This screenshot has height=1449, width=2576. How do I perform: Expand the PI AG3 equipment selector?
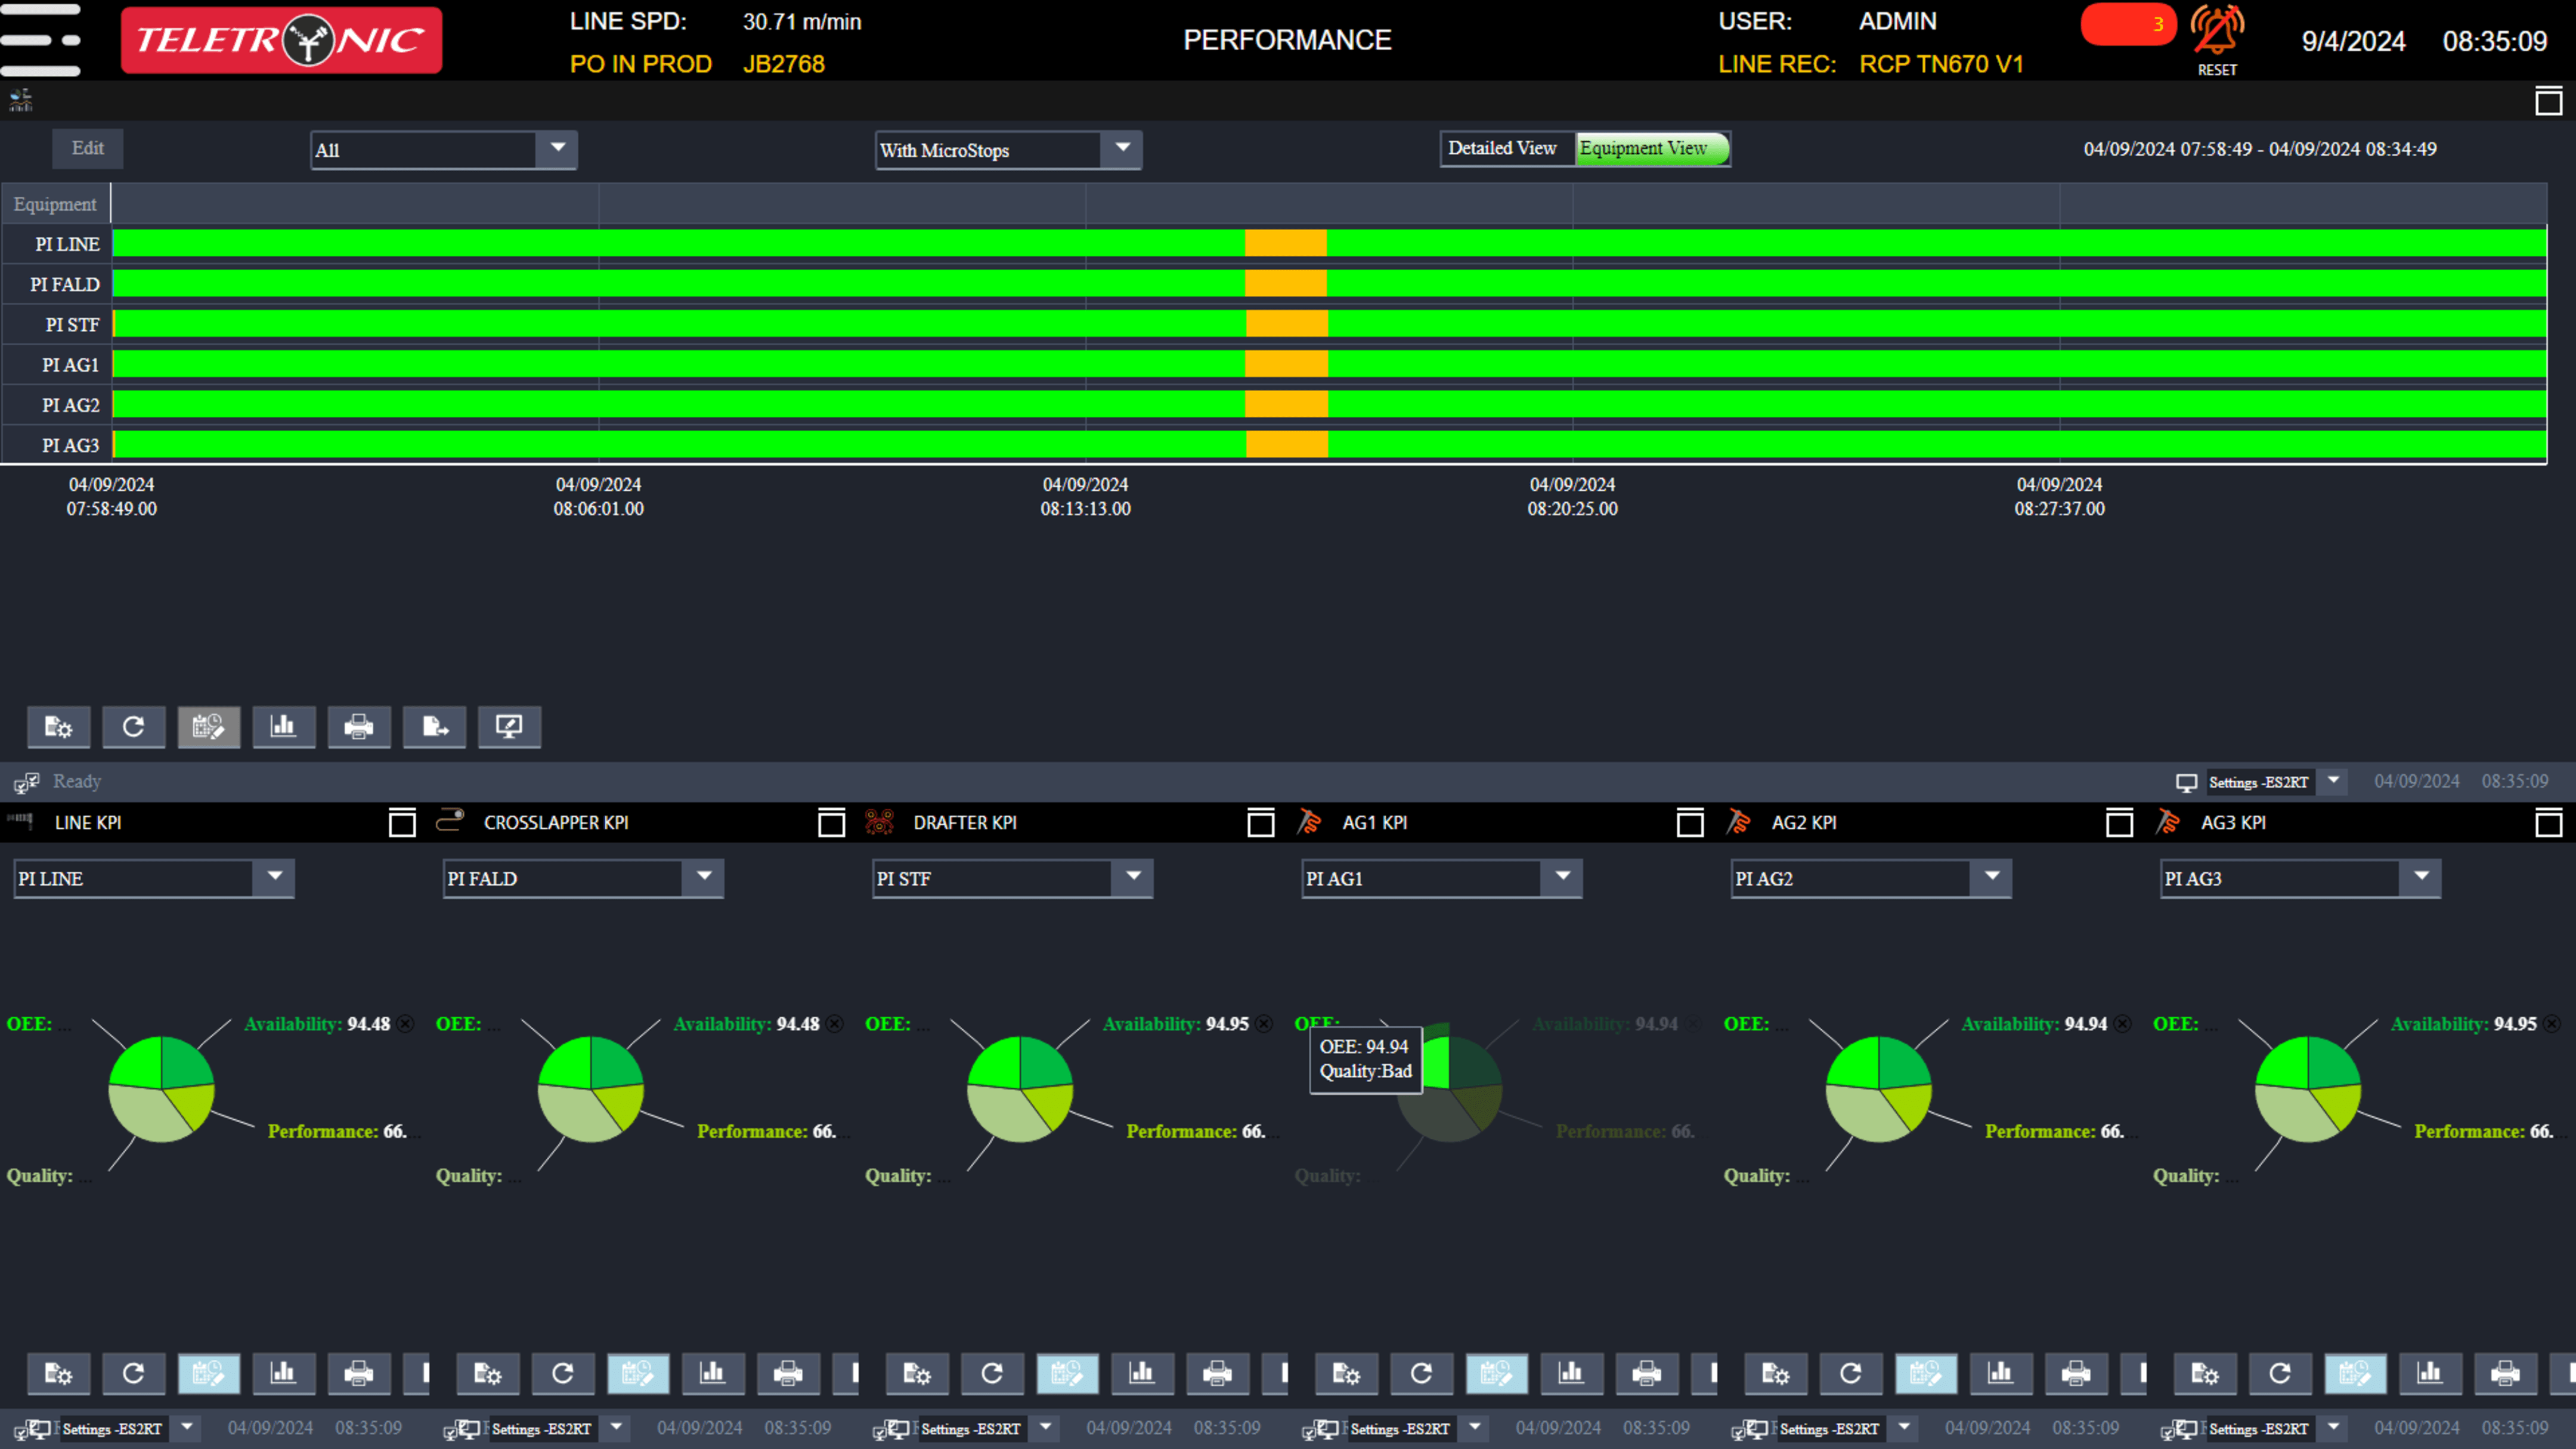click(x=2421, y=878)
